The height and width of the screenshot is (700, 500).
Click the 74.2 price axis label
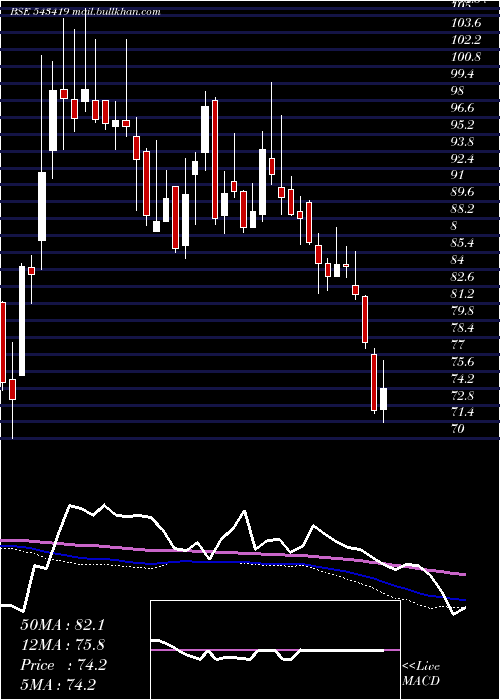pos(464,379)
